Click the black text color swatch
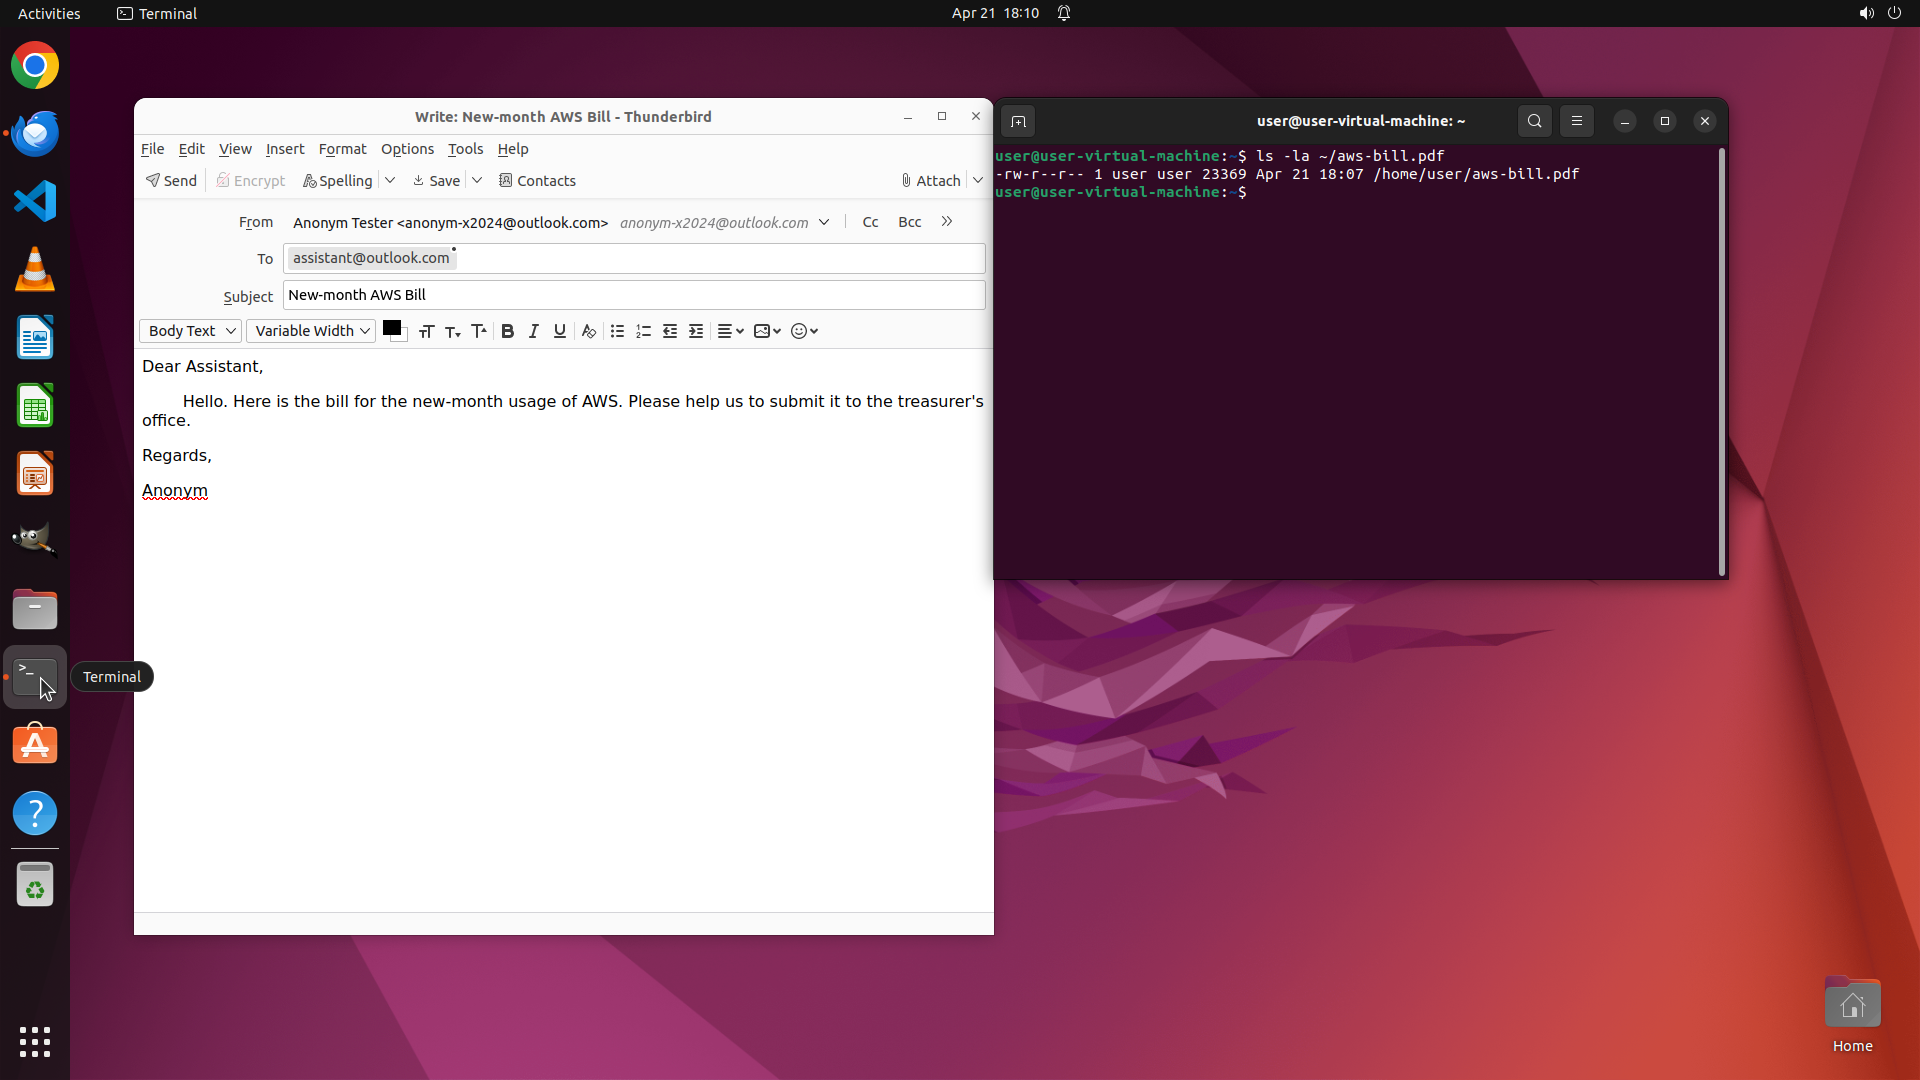Image resolution: width=1920 pixels, height=1080 pixels. (392, 328)
